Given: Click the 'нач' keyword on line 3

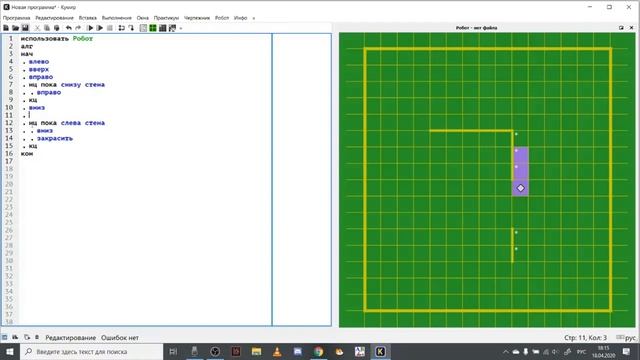Looking at the screenshot, I should [x=27, y=54].
